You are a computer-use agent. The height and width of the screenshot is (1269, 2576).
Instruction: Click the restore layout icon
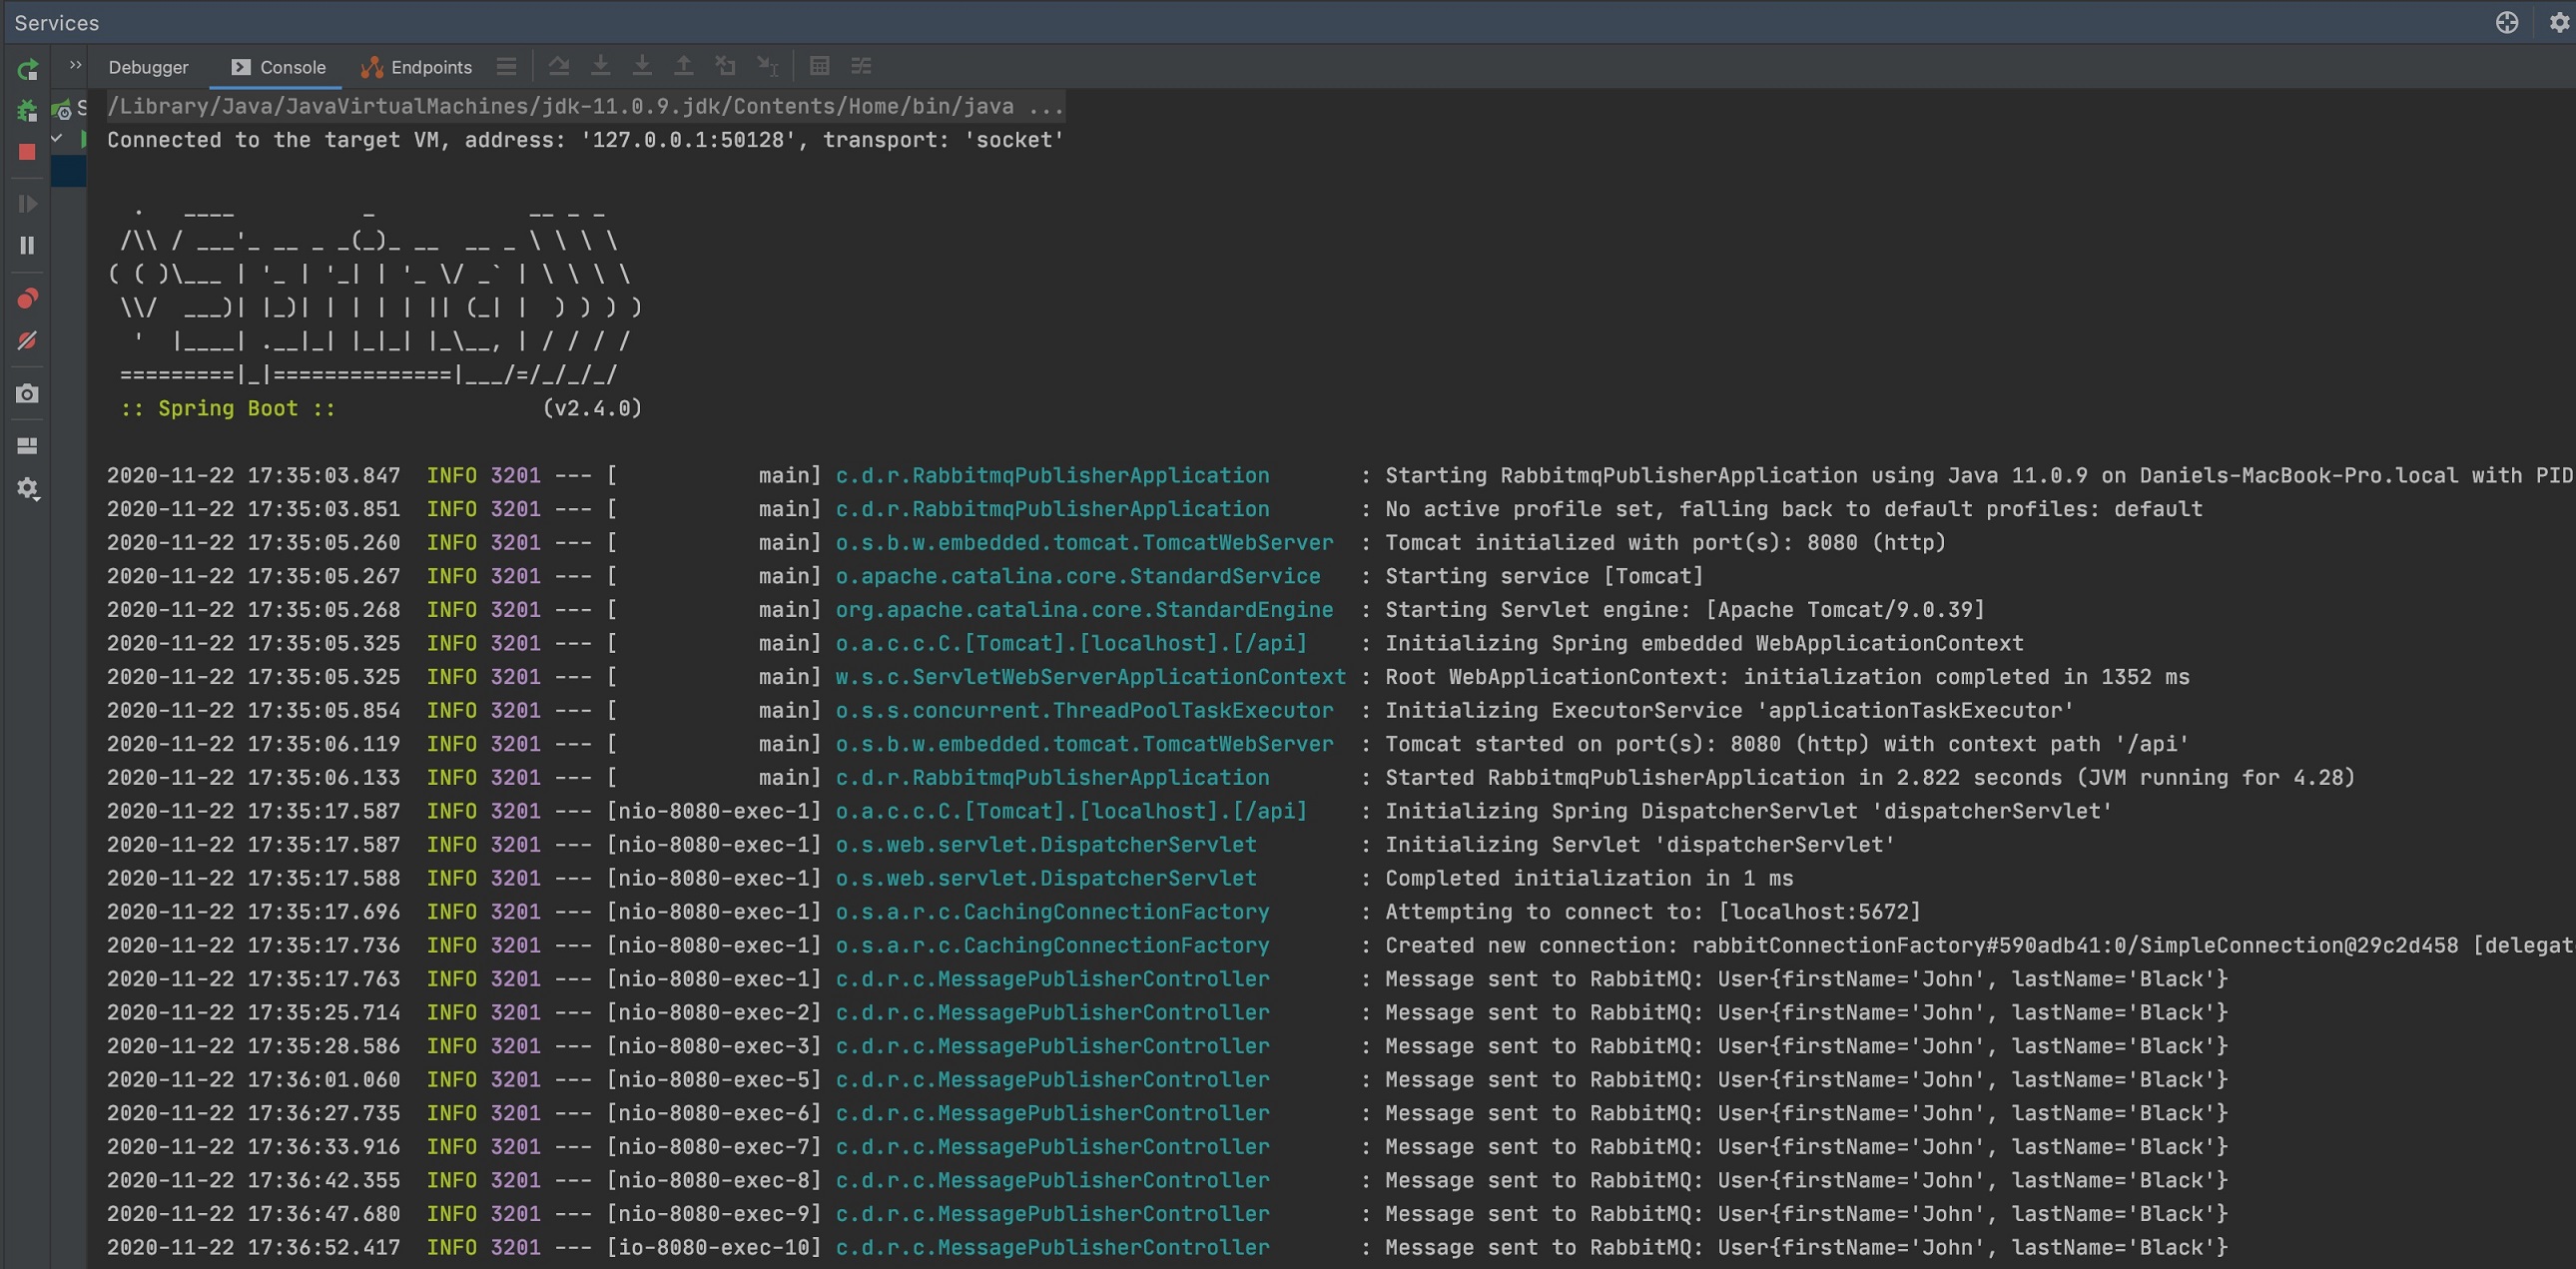click(27, 446)
